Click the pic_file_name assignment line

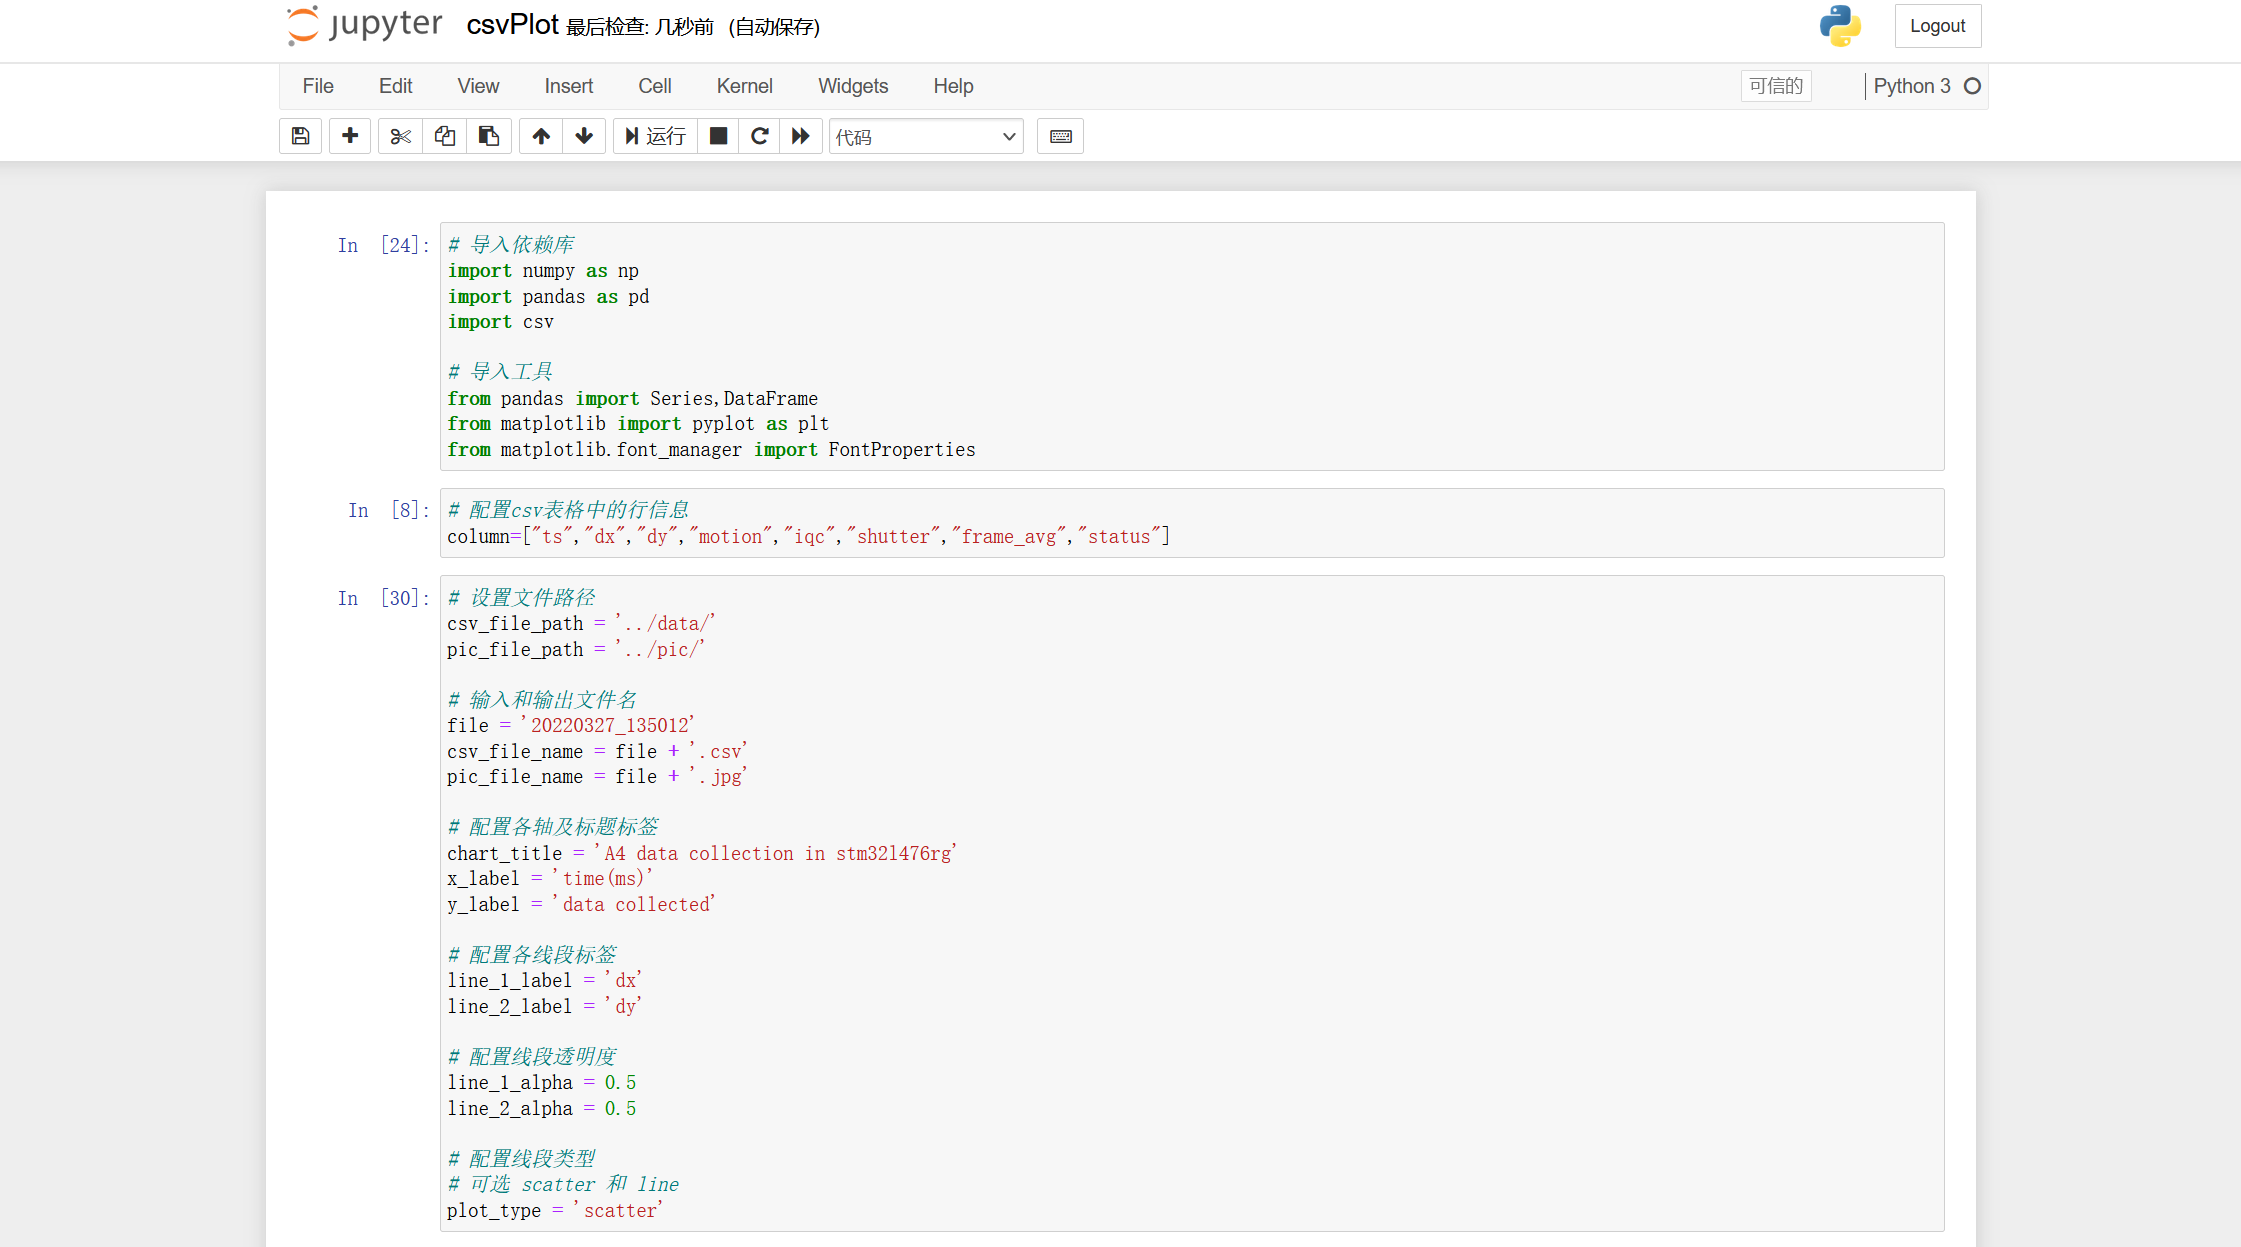click(597, 777)
